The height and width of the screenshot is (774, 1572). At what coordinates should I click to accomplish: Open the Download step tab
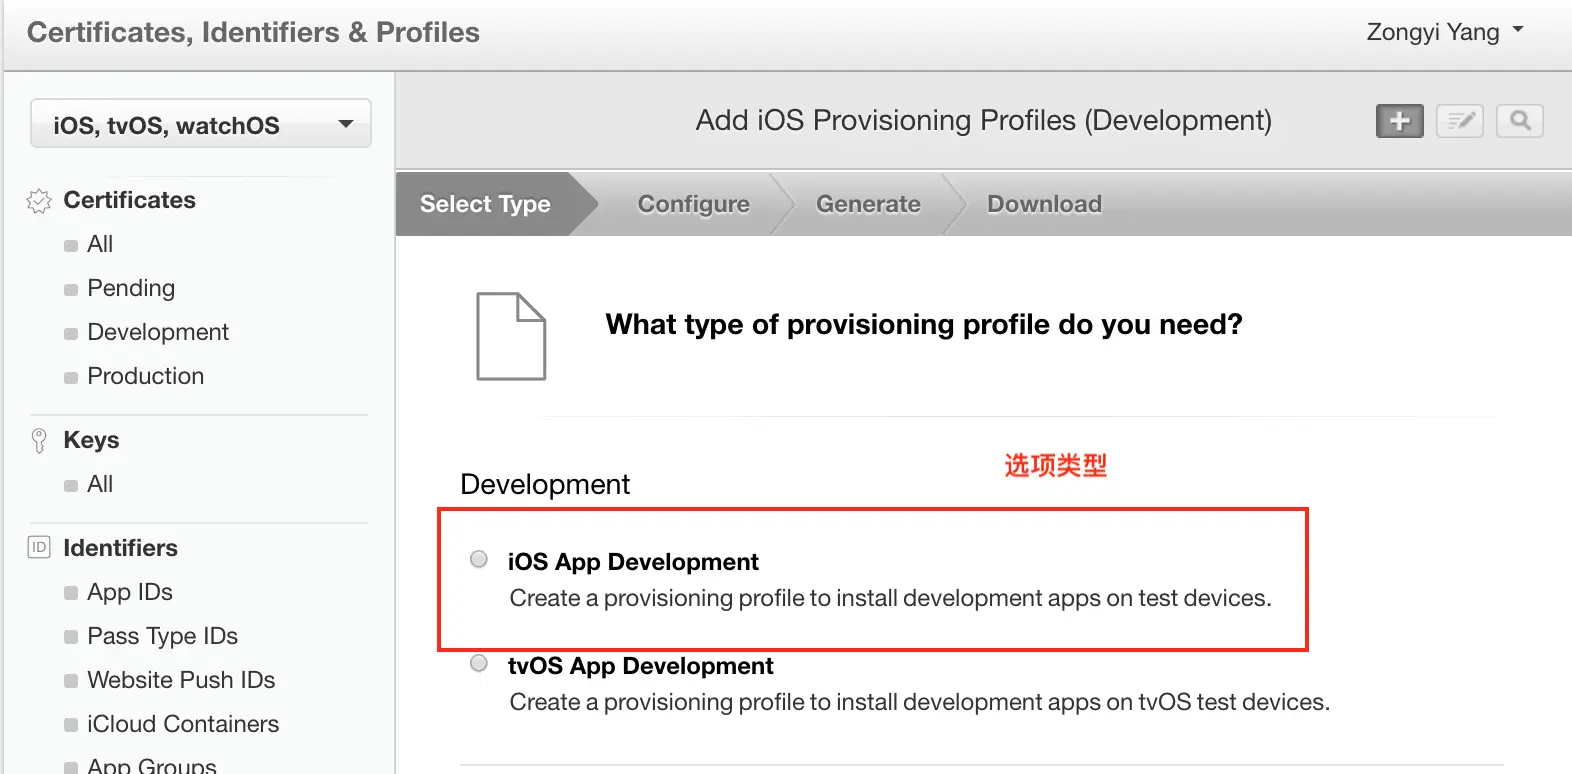pyautogui.click(x=1044, y=204)
